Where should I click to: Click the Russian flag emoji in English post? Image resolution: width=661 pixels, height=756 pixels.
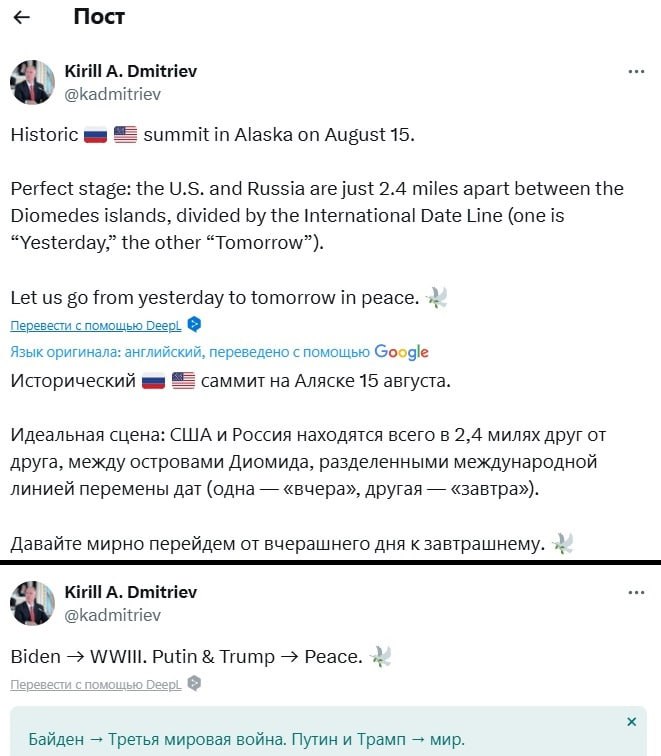(x=95, y=135)
